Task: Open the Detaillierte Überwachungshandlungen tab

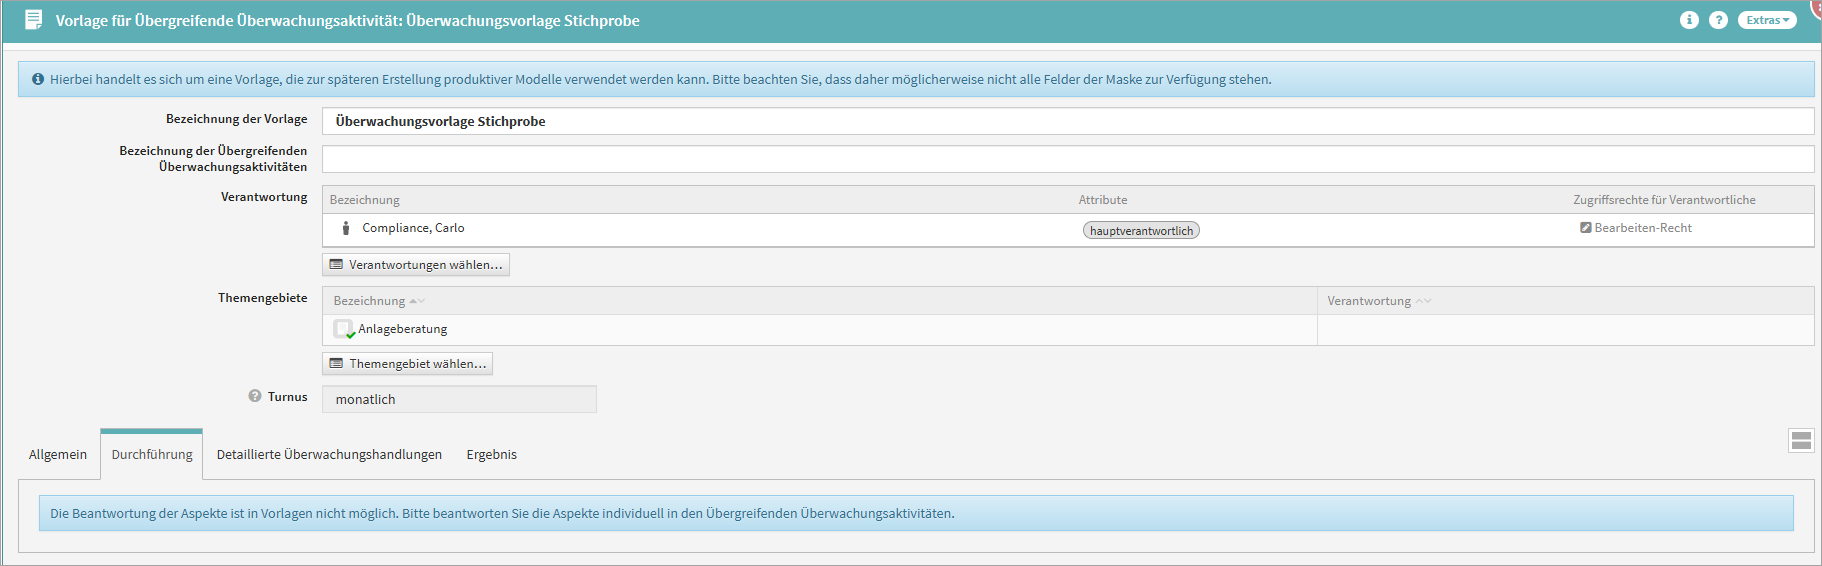Action: [329, 454]
